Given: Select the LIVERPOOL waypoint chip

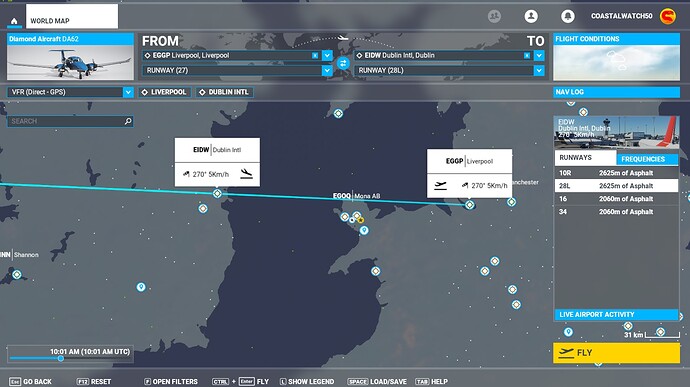Looking at the screenshot, I should (165, 92).
